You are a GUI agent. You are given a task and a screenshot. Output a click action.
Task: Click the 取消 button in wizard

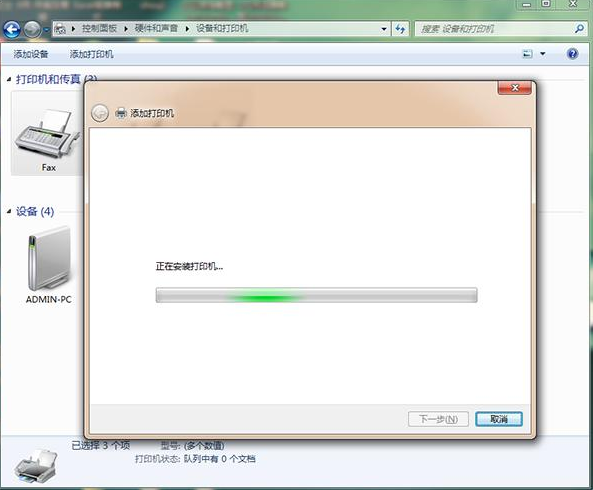coord(499,419)
